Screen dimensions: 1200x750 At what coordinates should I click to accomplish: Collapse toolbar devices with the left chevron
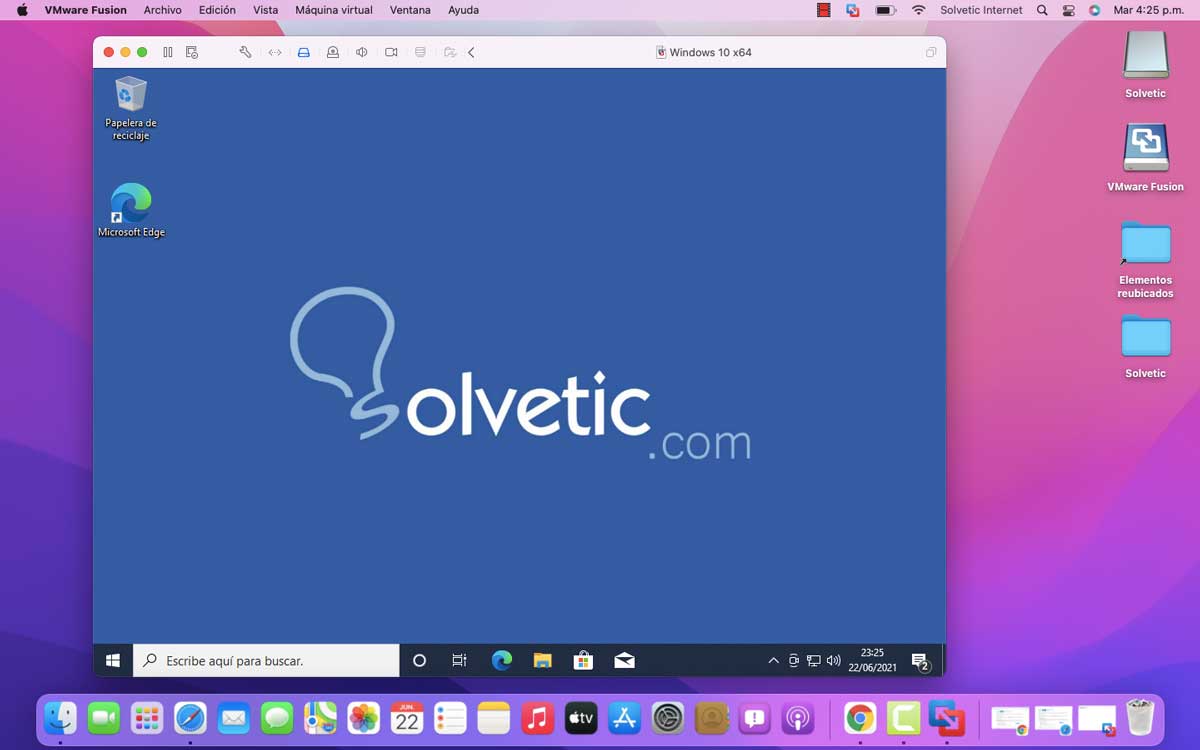coord(471,52)
